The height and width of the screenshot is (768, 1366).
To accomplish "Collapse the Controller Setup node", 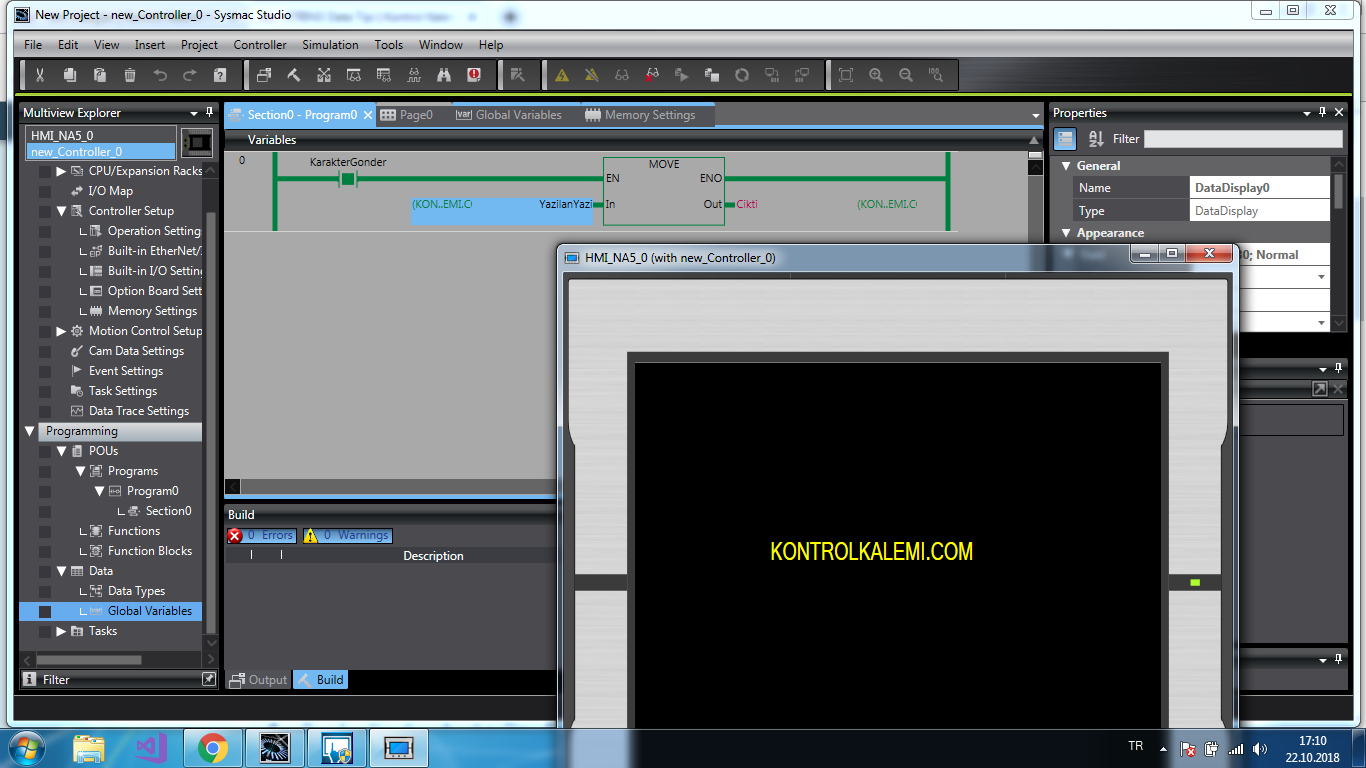I will 61,211.
